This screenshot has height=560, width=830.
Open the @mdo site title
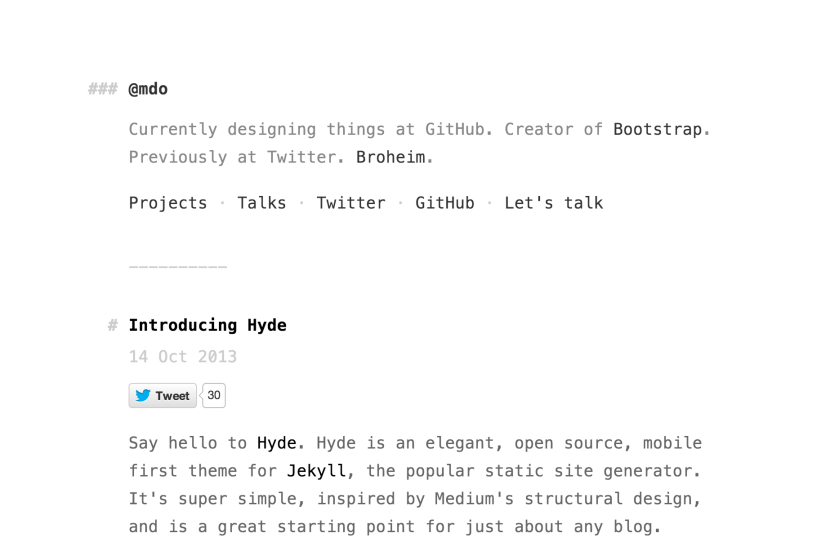tap(148, 89)
